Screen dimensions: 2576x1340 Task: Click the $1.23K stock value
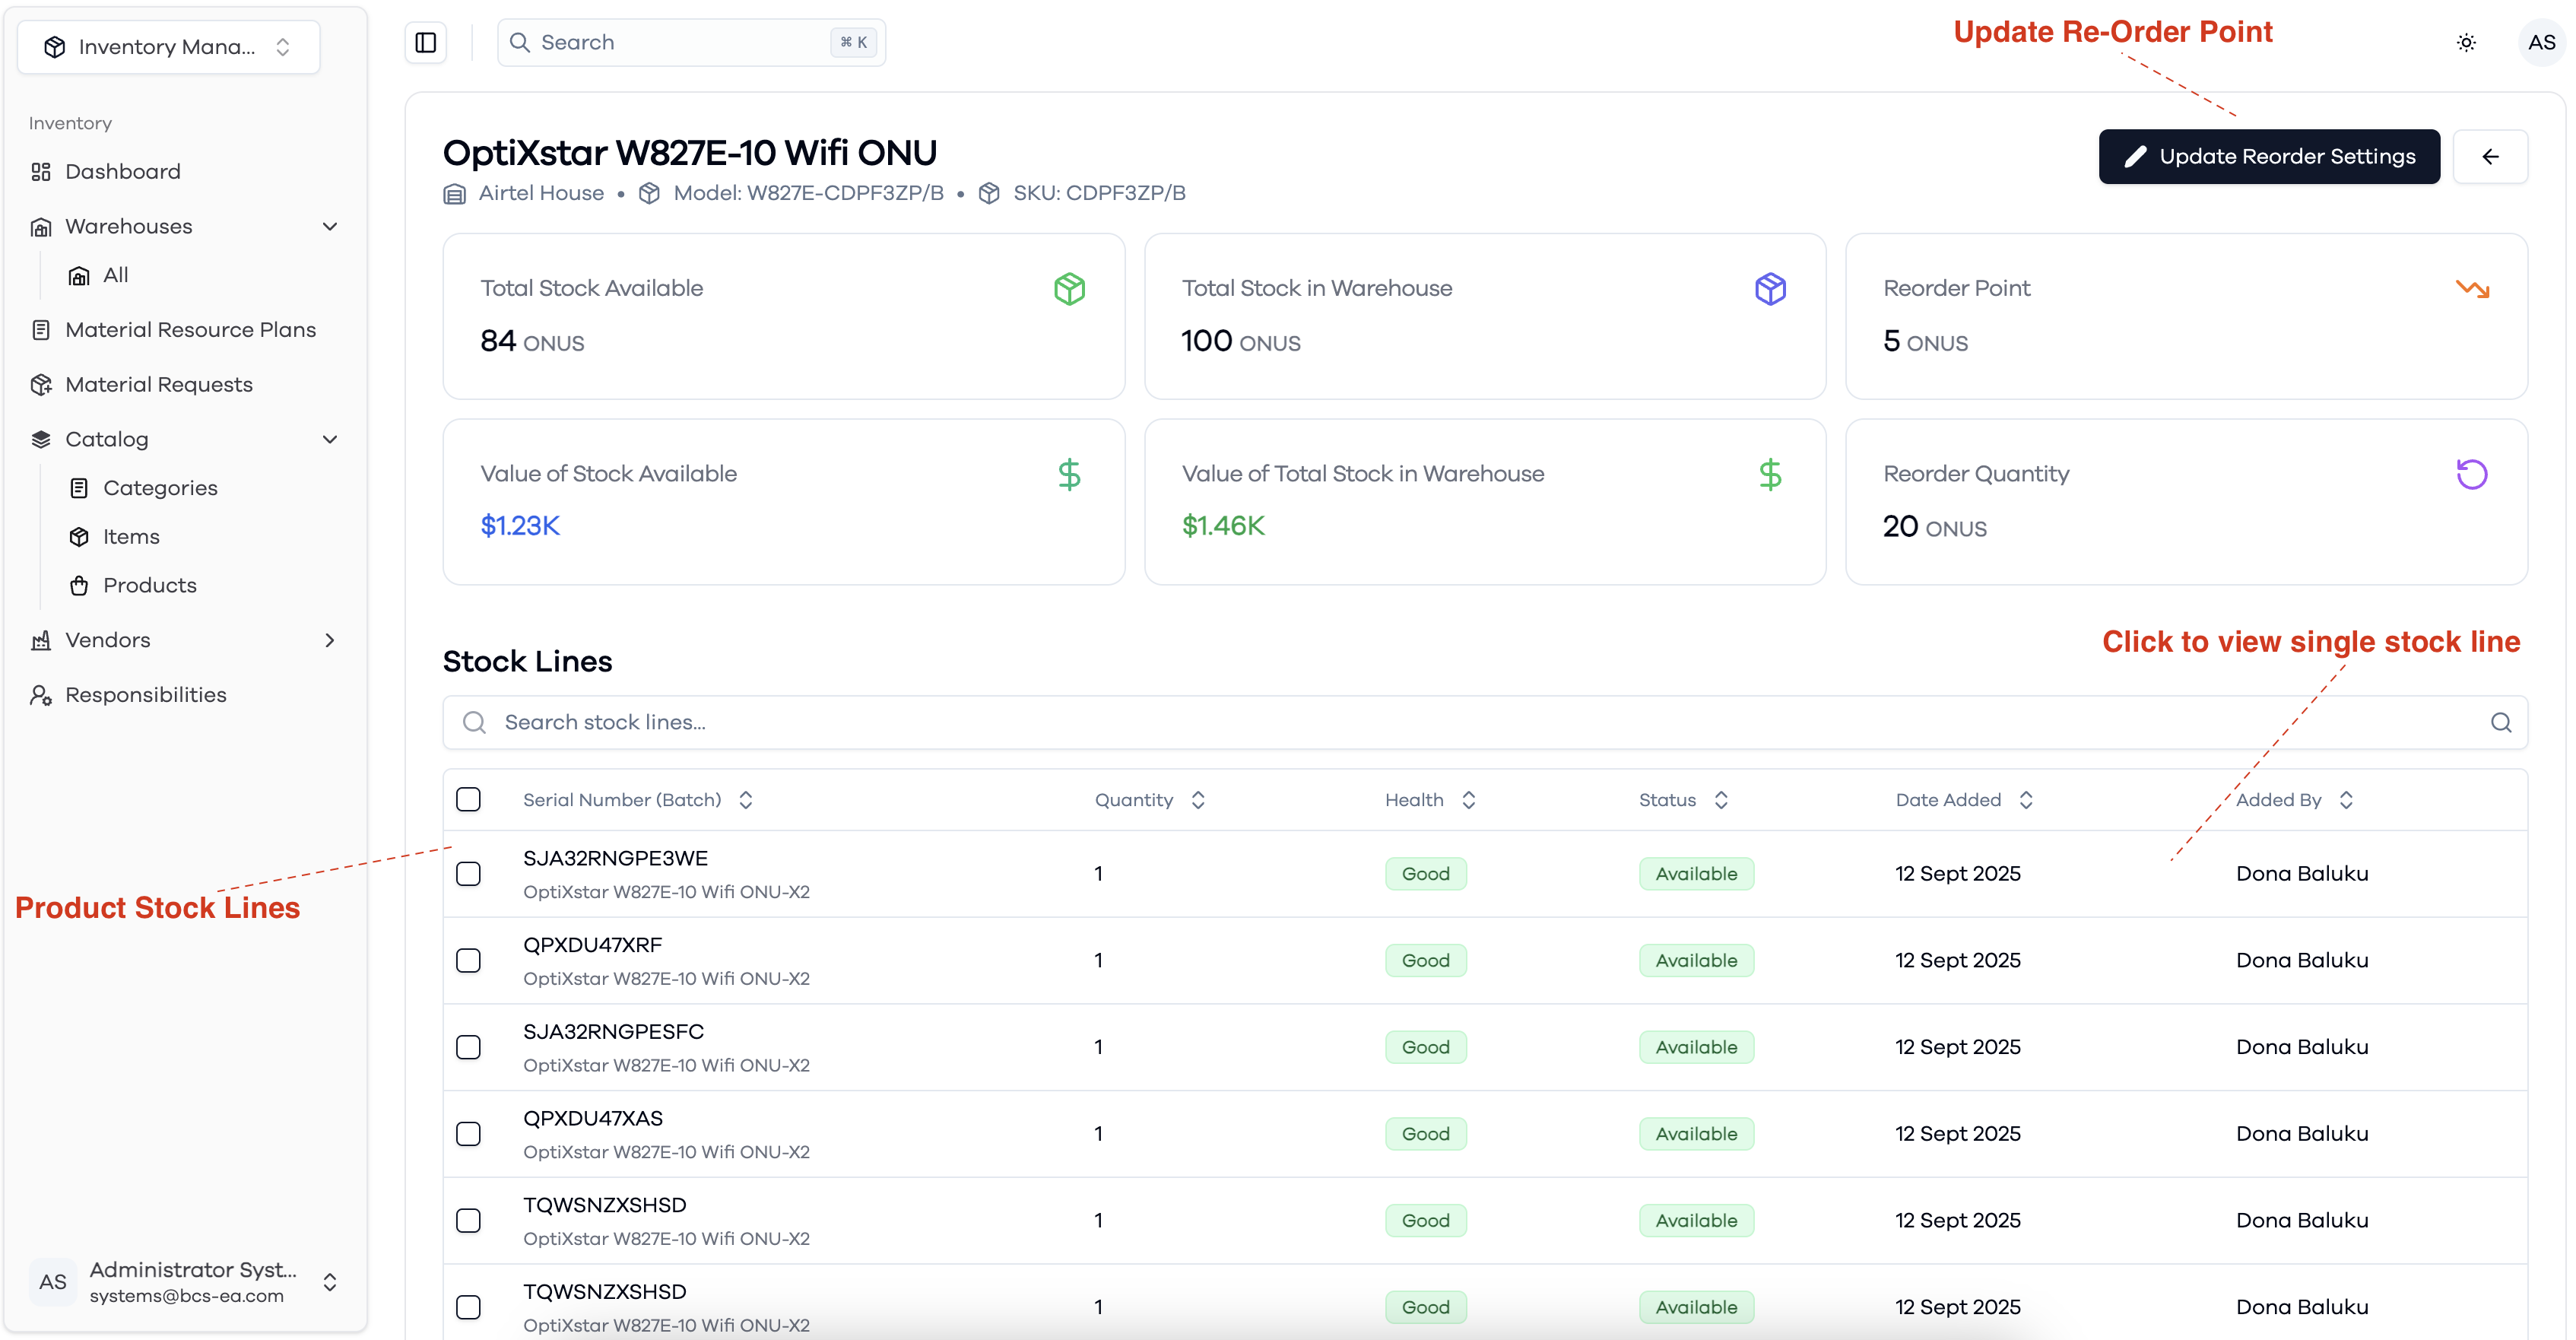coord(520,525)
